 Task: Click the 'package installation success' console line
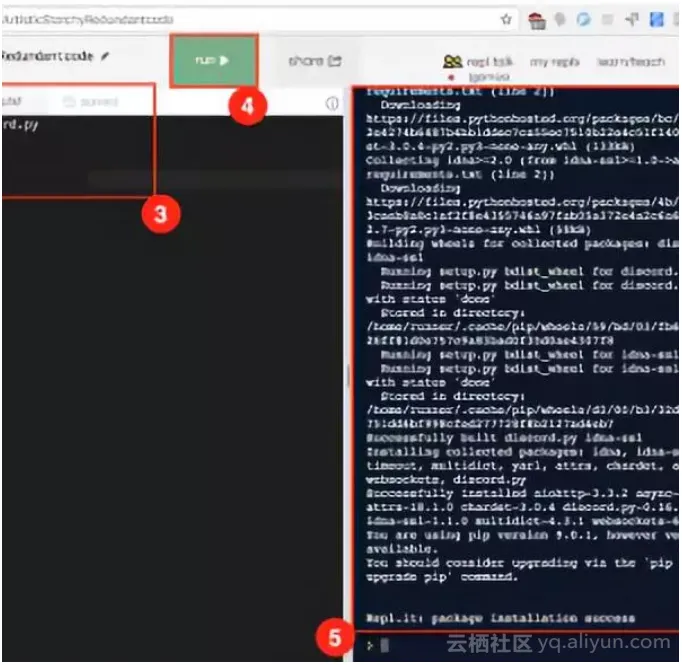500,618
